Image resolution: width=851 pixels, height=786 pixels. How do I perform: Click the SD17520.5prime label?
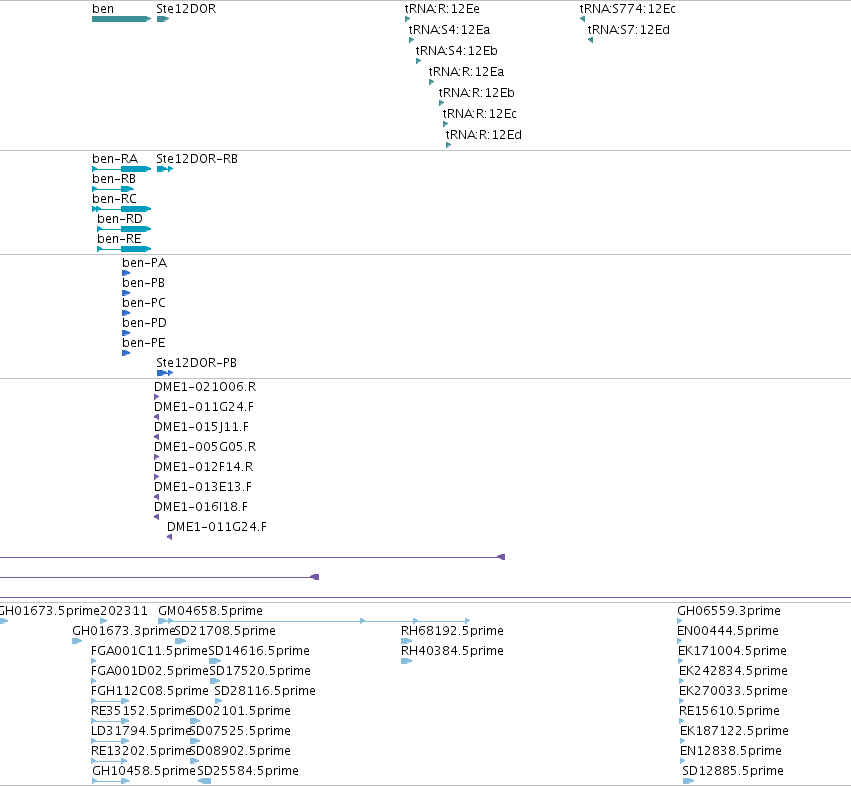point(260,671)
